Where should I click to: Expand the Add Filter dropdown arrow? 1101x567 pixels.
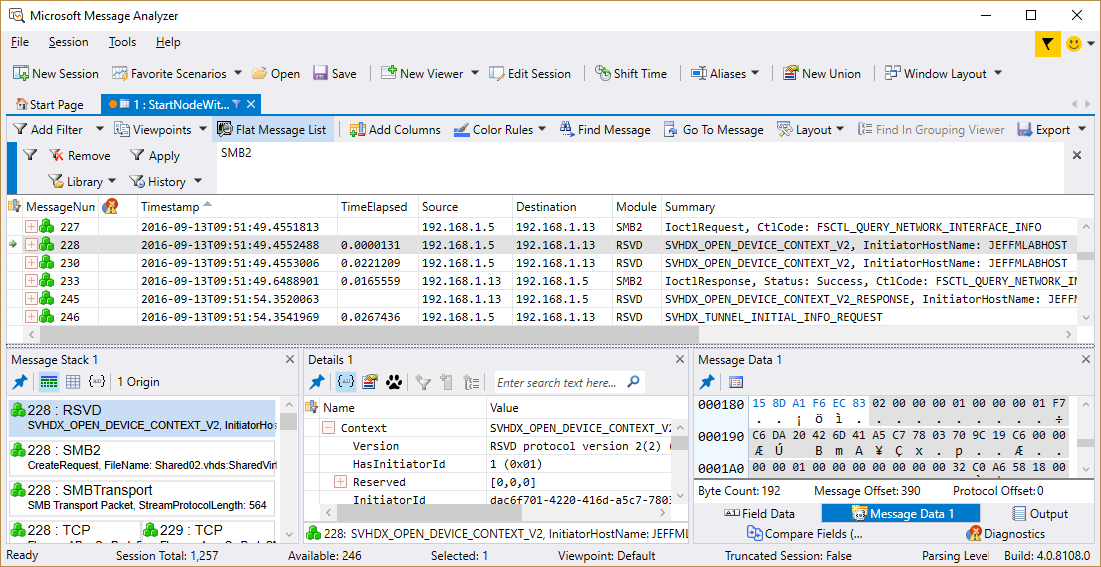tap(99, 130)
